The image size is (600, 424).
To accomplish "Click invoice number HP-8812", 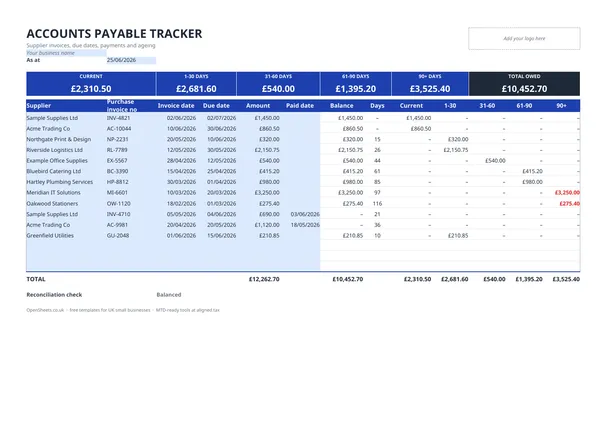I will (117, 182).
